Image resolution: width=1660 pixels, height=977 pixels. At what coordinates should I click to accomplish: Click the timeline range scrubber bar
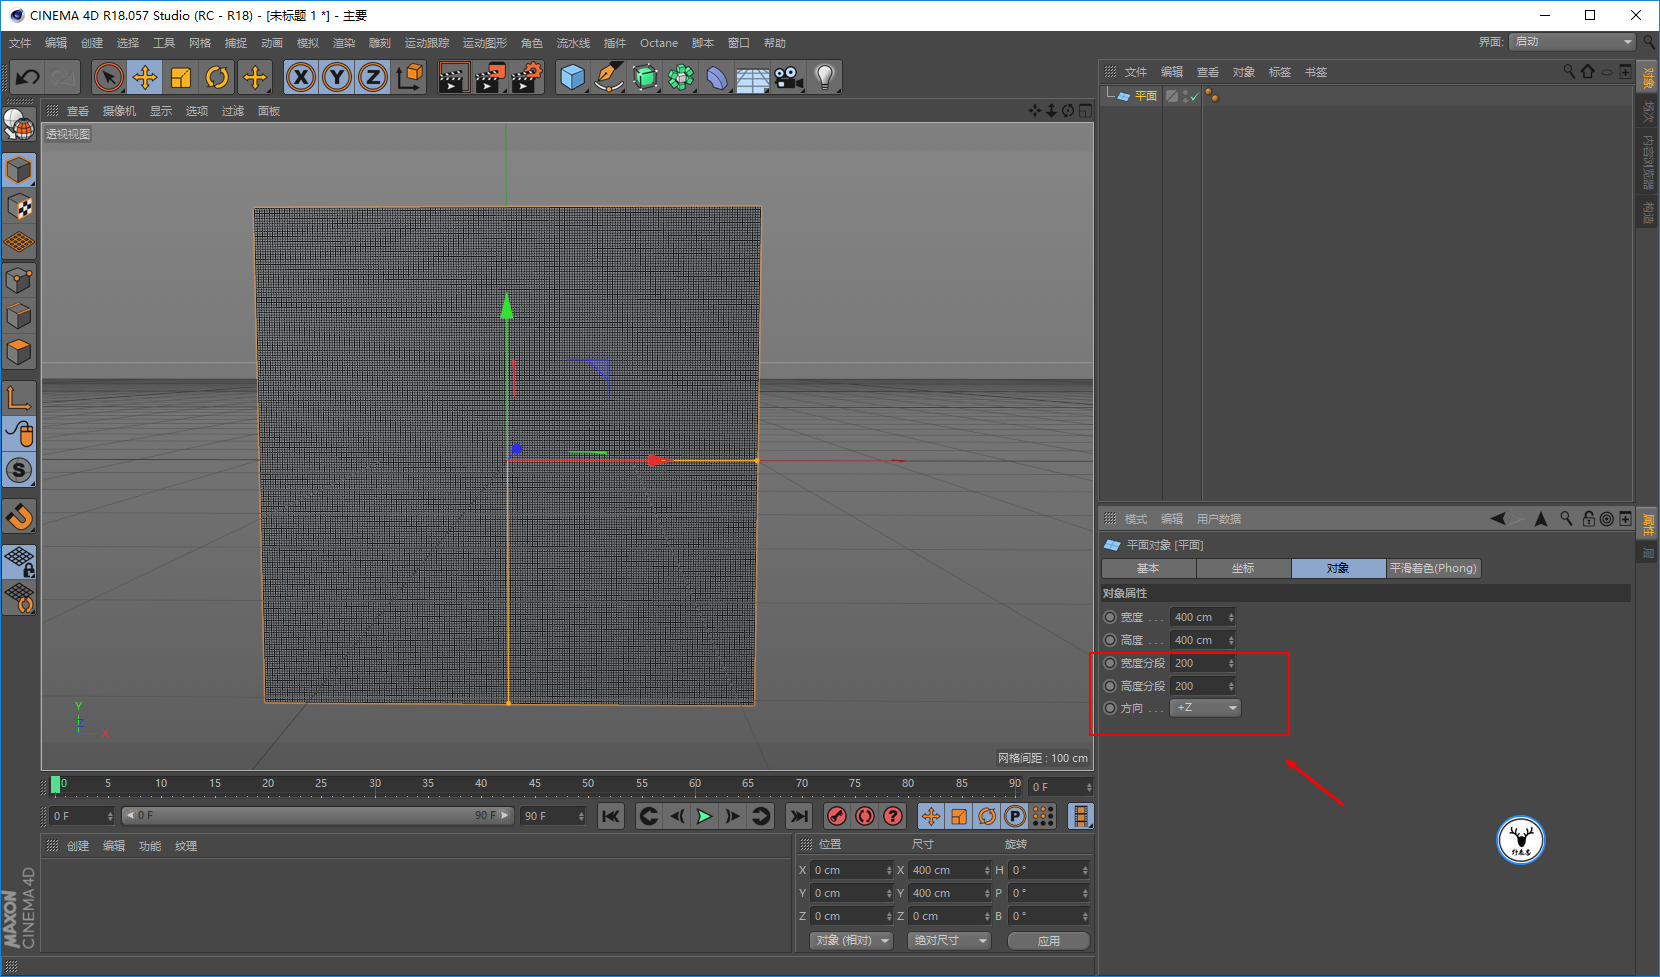318,816
